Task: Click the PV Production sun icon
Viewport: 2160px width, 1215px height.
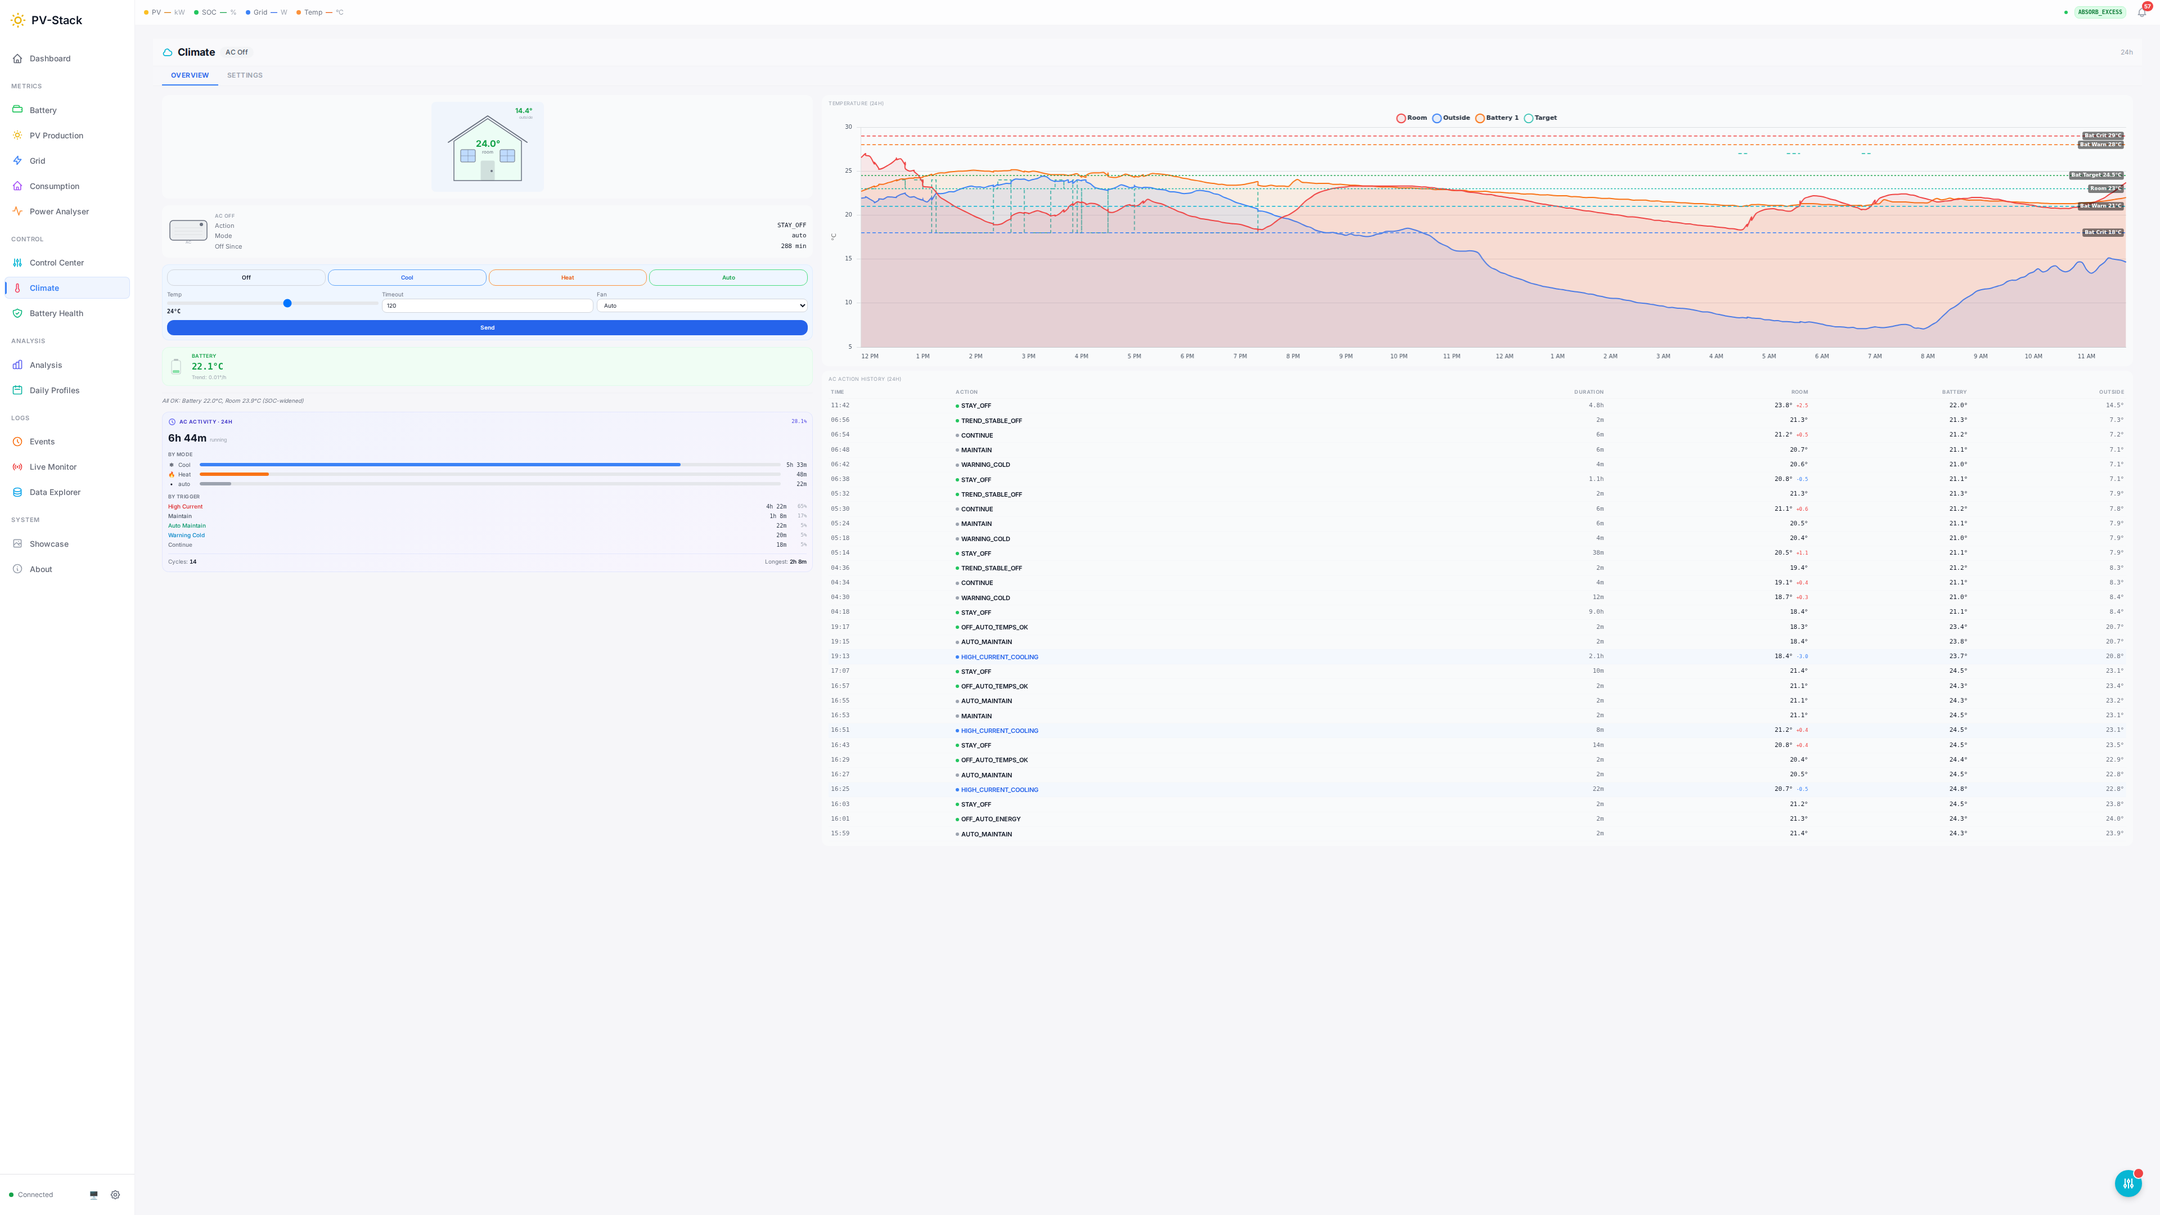Action: [17, 135]
